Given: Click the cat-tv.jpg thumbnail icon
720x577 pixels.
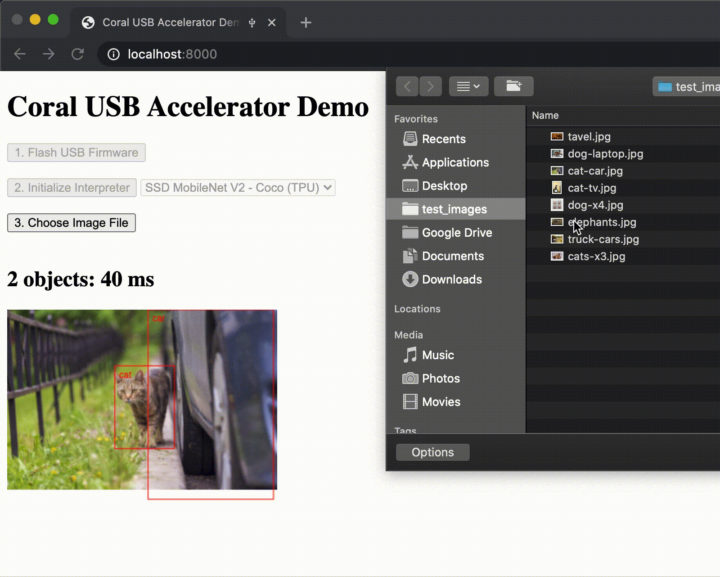Looking at the screenshot, I should (x=557, y=187).
